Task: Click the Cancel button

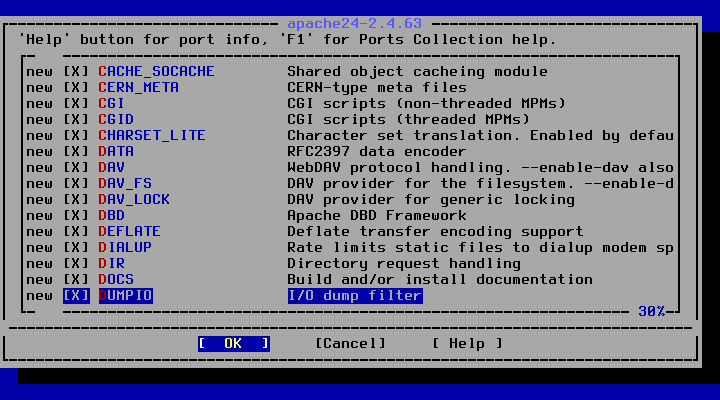Action: point(350,344)
